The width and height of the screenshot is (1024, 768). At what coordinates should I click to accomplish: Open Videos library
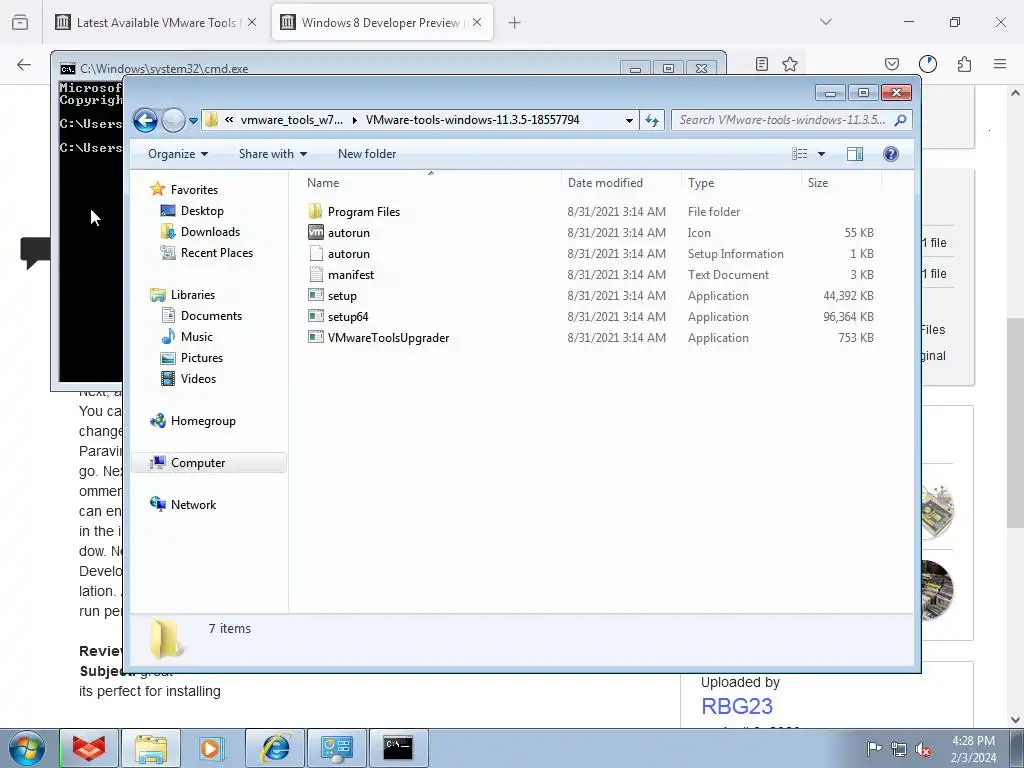point(198,379)
